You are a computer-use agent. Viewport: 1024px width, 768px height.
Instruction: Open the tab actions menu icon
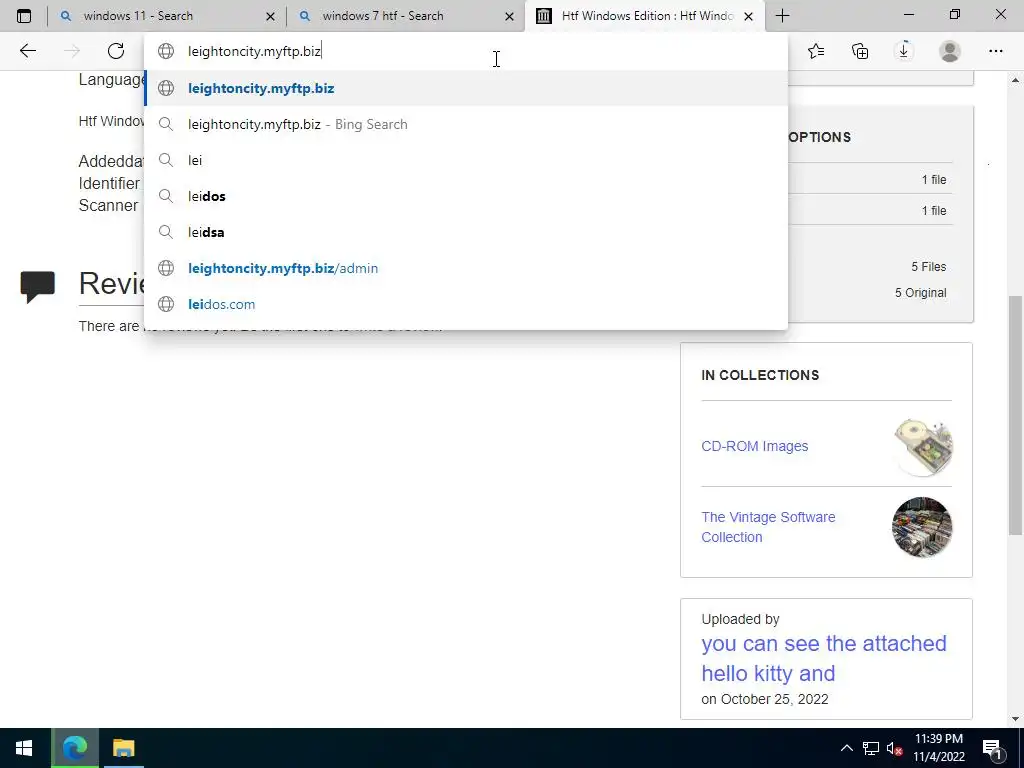point(24,16)
